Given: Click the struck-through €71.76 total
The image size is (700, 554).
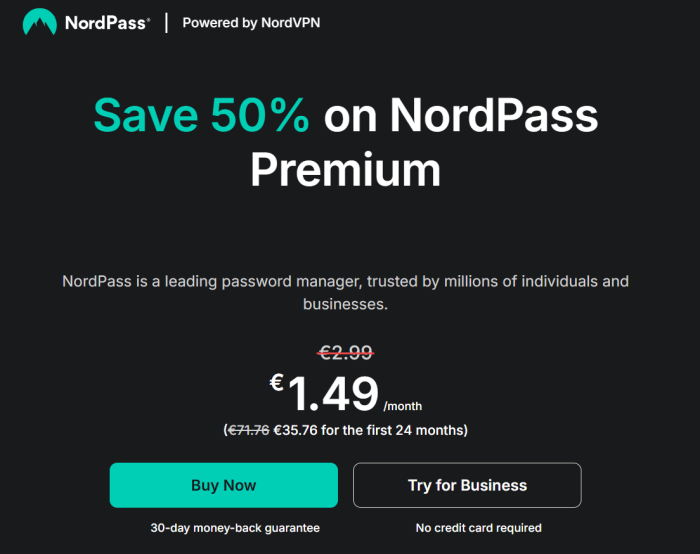Looking at the screenshot, I should point(248,430).
